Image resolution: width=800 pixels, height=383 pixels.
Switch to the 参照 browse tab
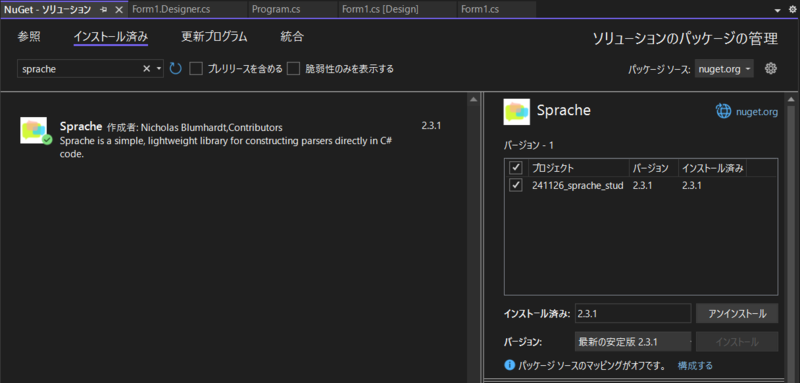coord(29,37)
